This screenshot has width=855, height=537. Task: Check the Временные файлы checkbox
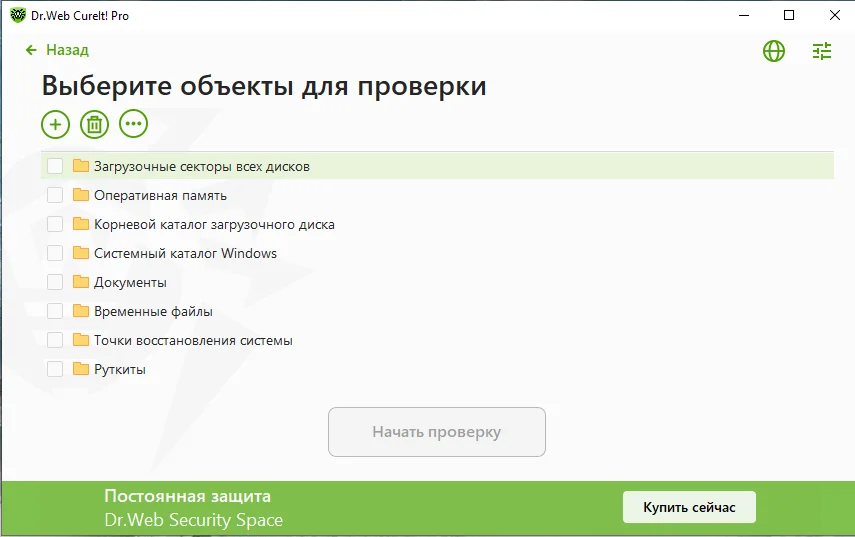(55, 311)
